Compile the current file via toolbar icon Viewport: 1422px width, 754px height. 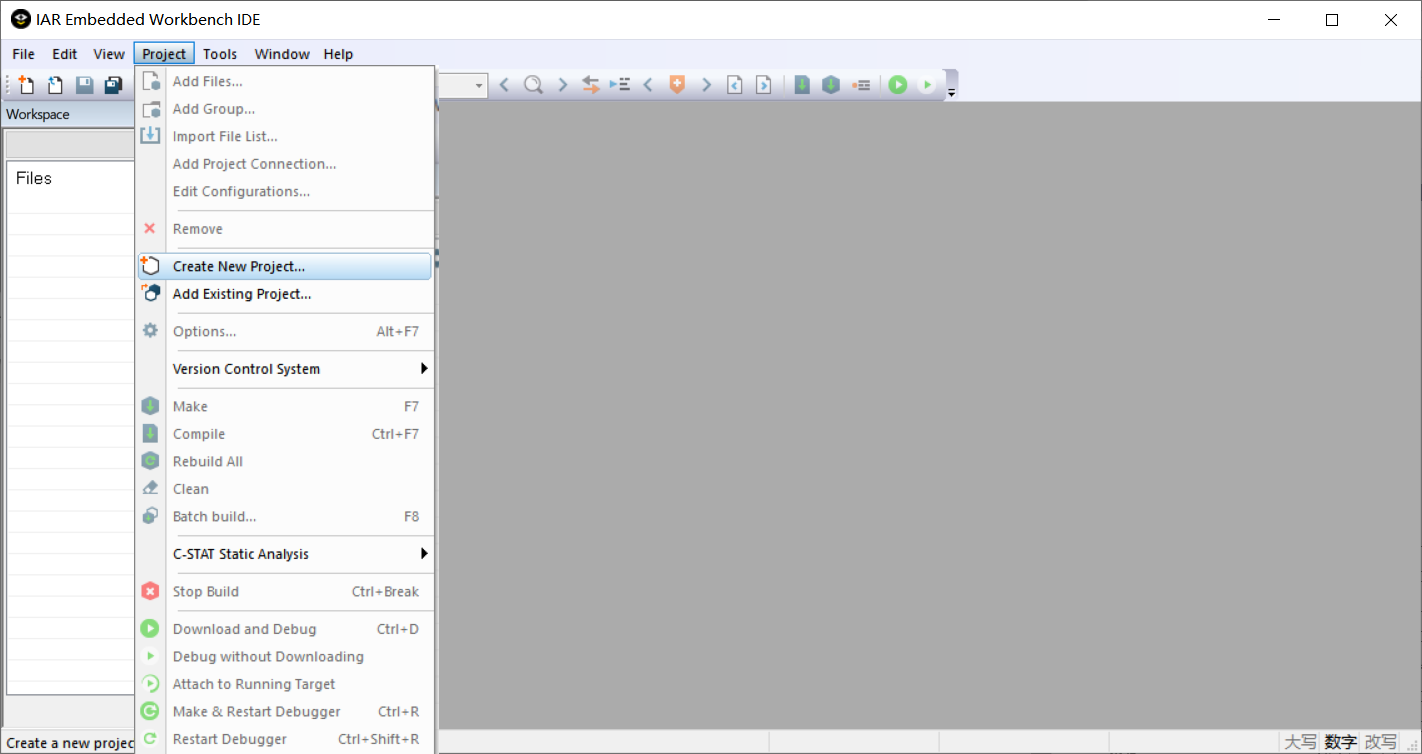point(802,84)
